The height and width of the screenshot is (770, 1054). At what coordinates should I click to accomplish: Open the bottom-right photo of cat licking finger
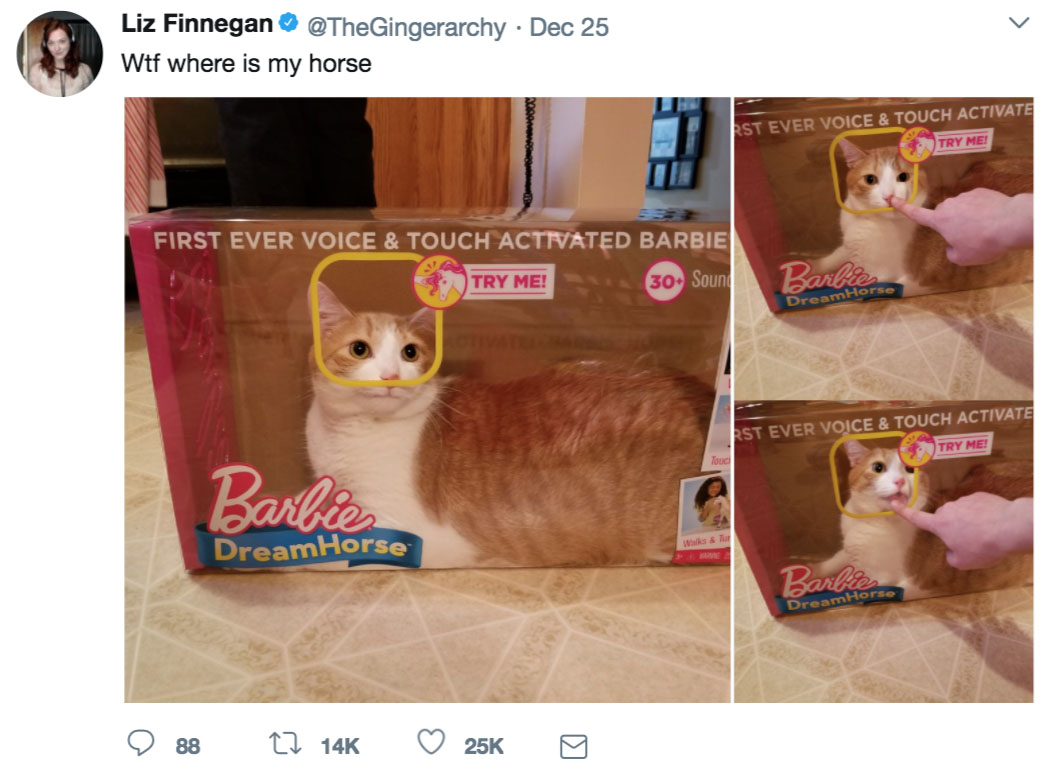[883, 553]
